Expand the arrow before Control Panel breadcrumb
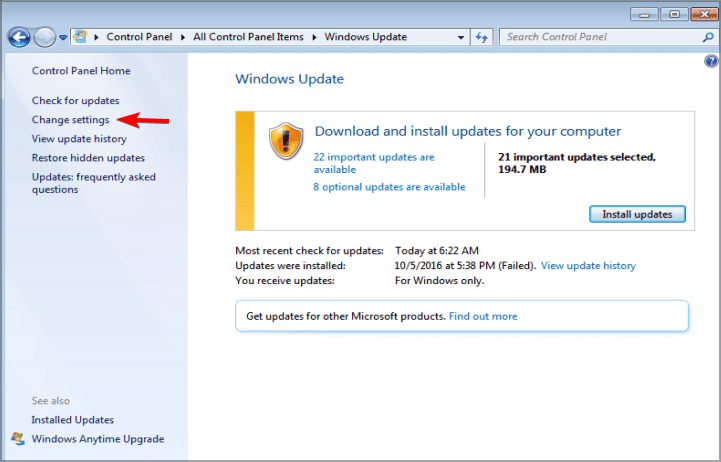The height and width of the screenshot is (462, 721). (x=96, y=37)
